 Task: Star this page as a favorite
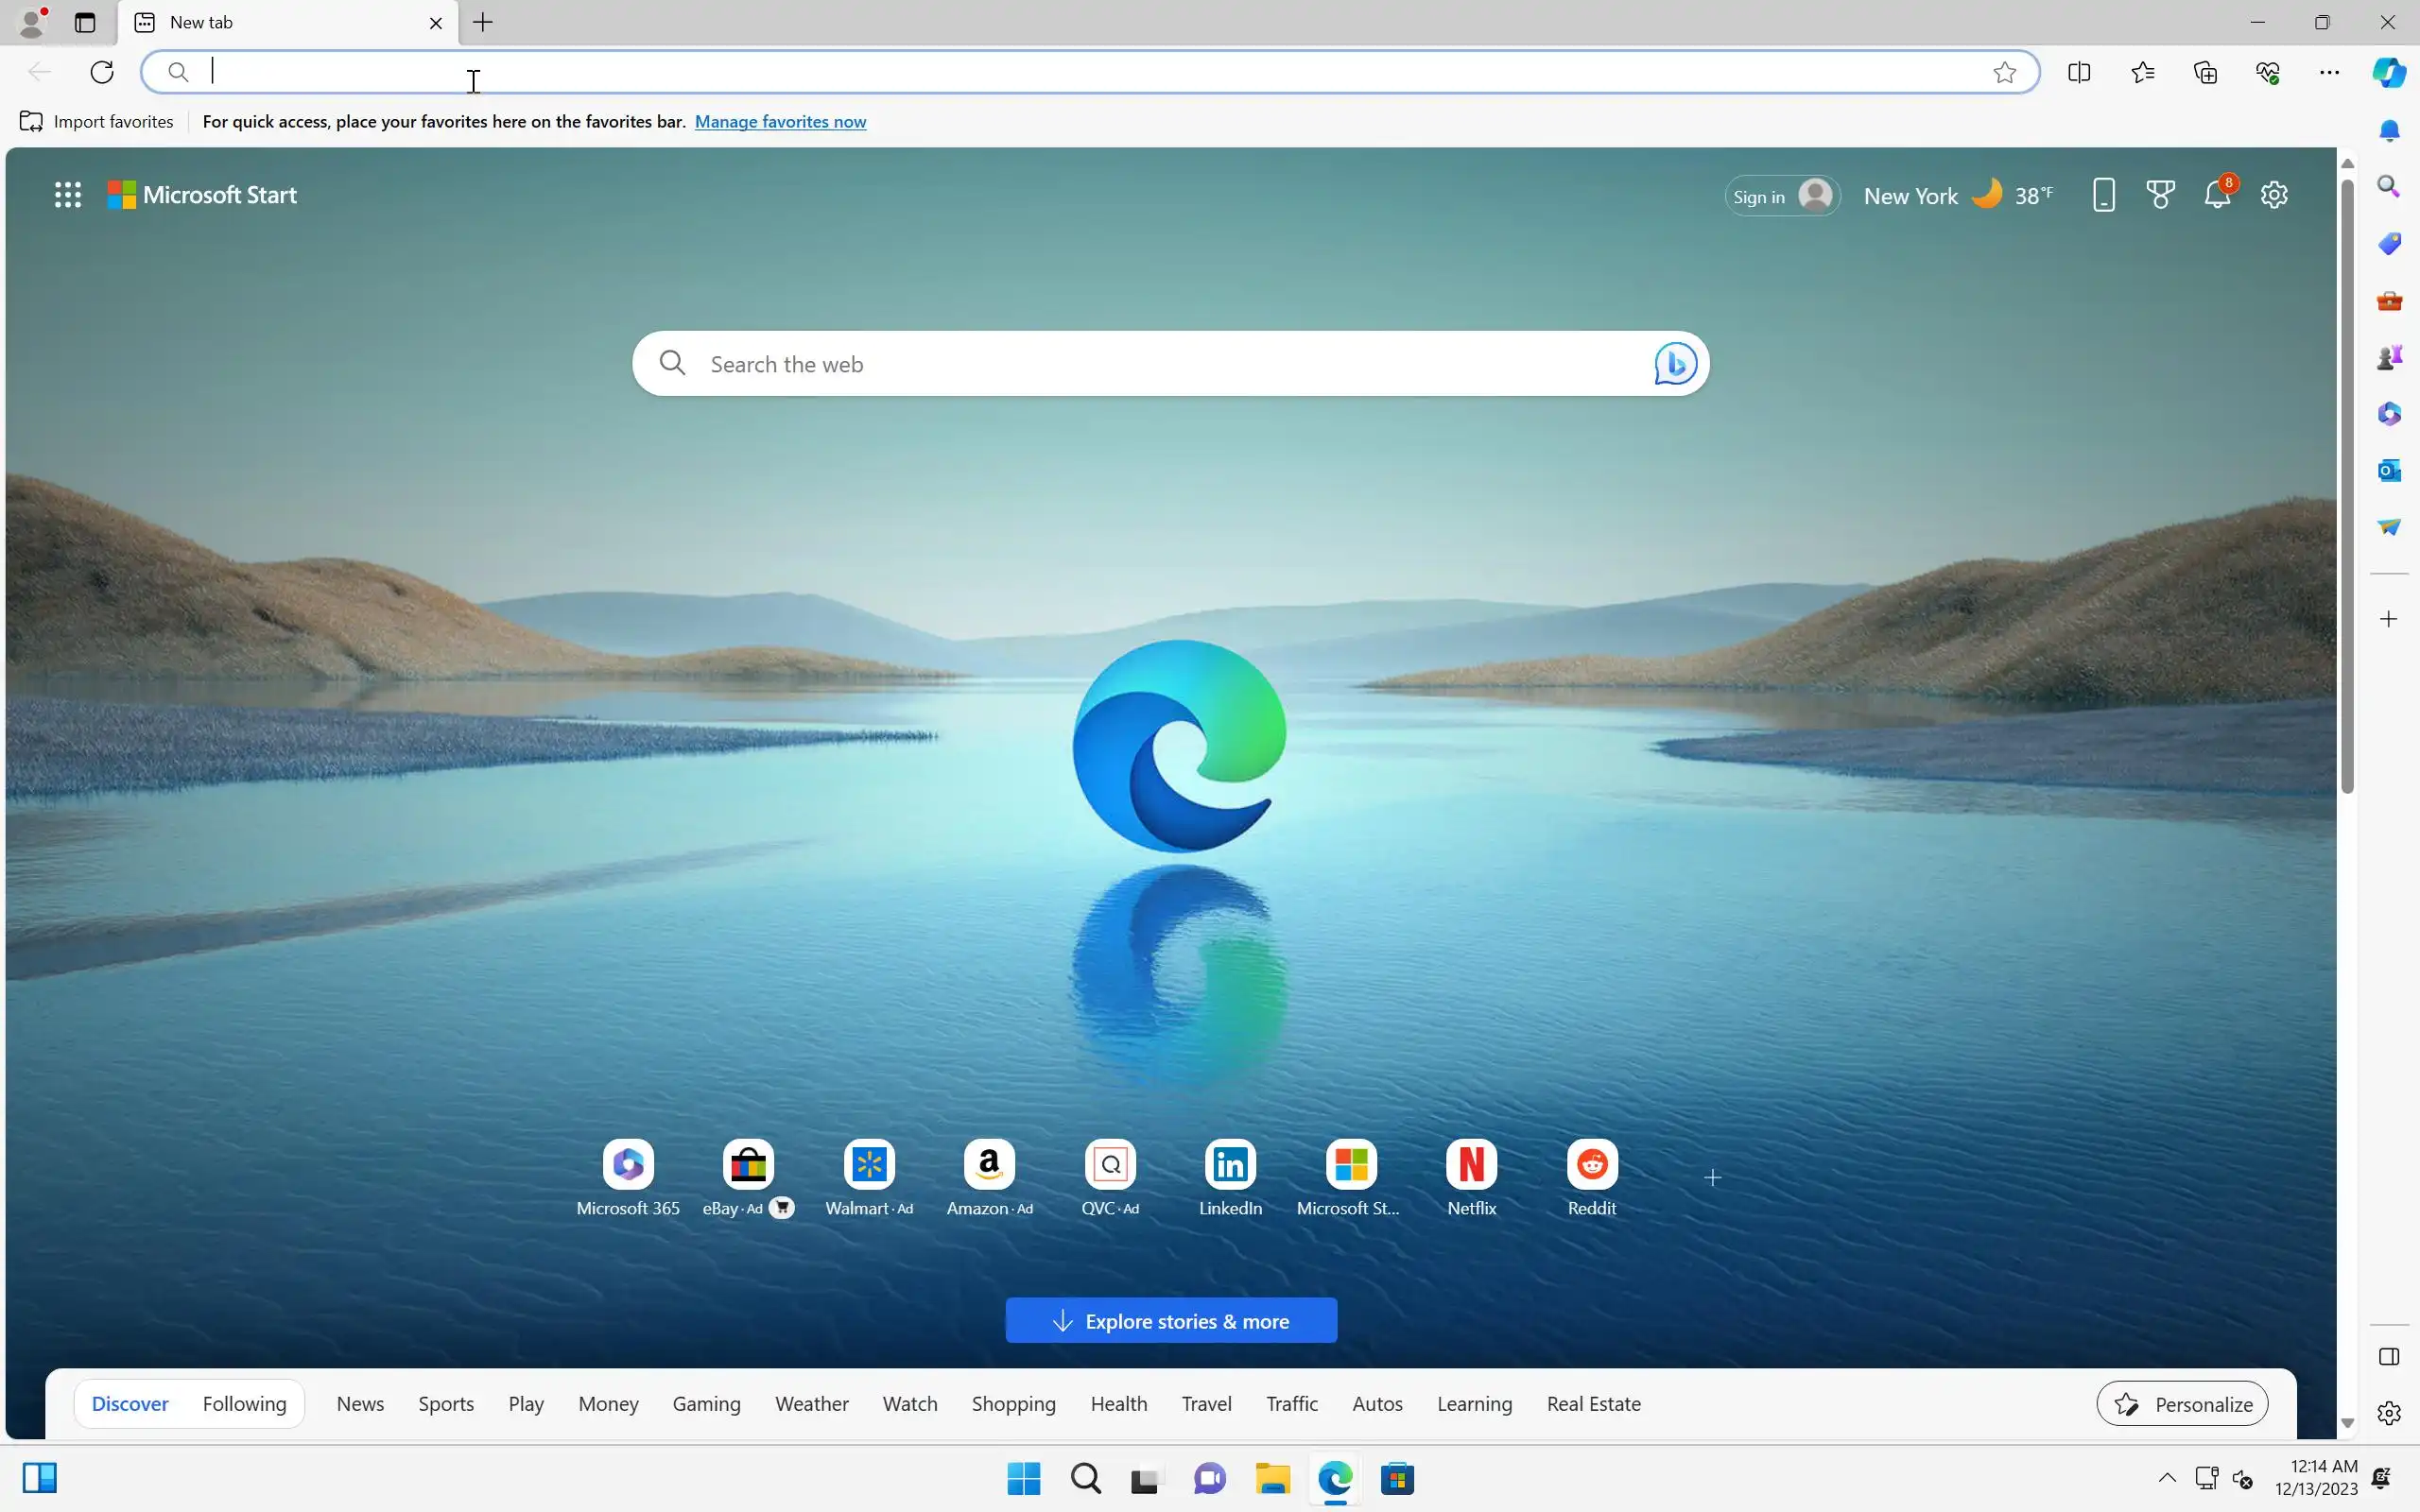2004,72
